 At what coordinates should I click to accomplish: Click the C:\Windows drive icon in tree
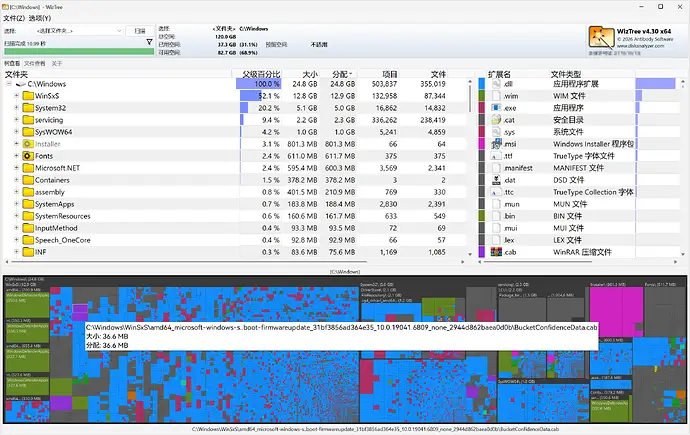click(x=21, y=84)
